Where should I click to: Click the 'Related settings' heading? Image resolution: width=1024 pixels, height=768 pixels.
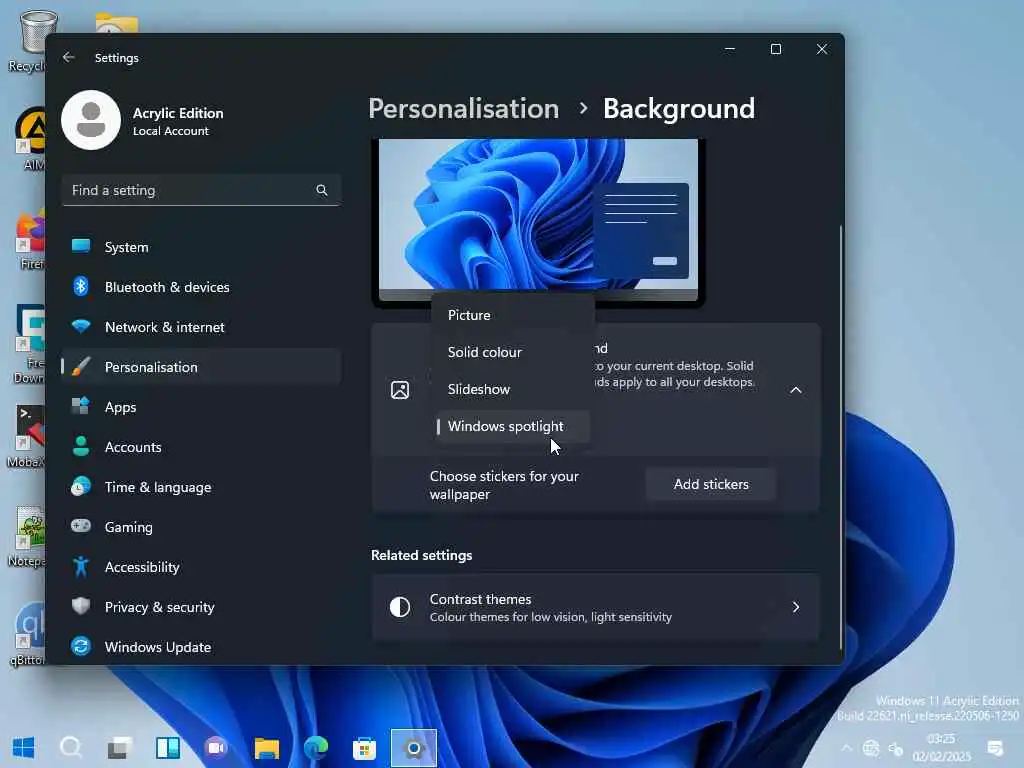(422, 555)
